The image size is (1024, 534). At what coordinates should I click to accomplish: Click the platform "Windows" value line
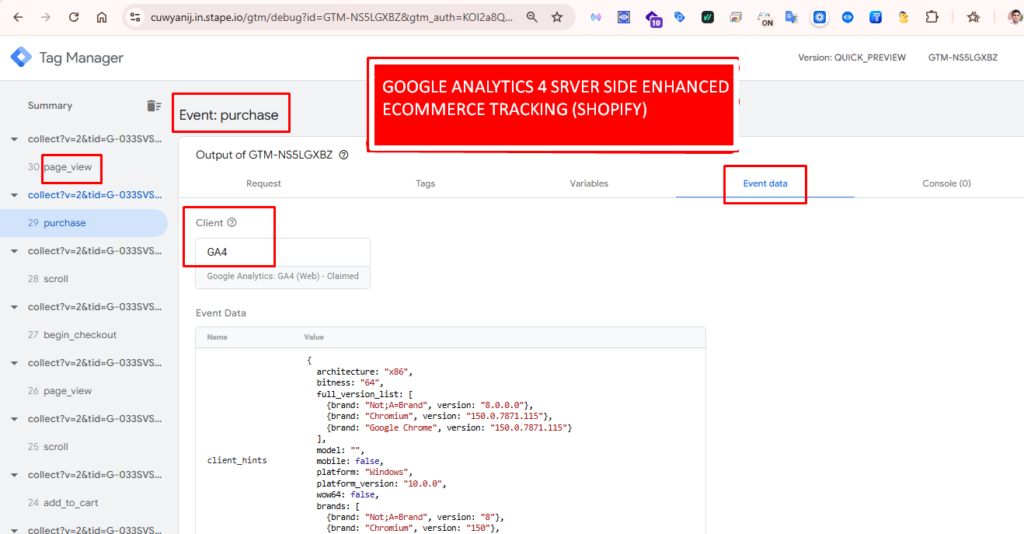364,472
